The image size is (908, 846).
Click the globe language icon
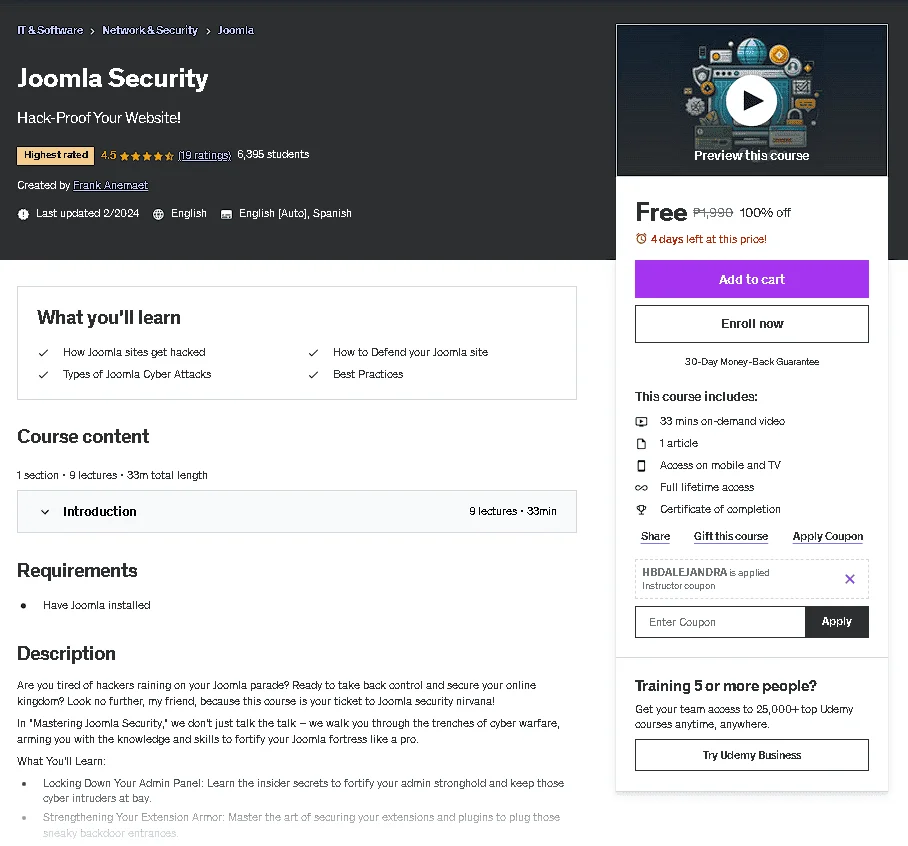[x=158, y=214]
